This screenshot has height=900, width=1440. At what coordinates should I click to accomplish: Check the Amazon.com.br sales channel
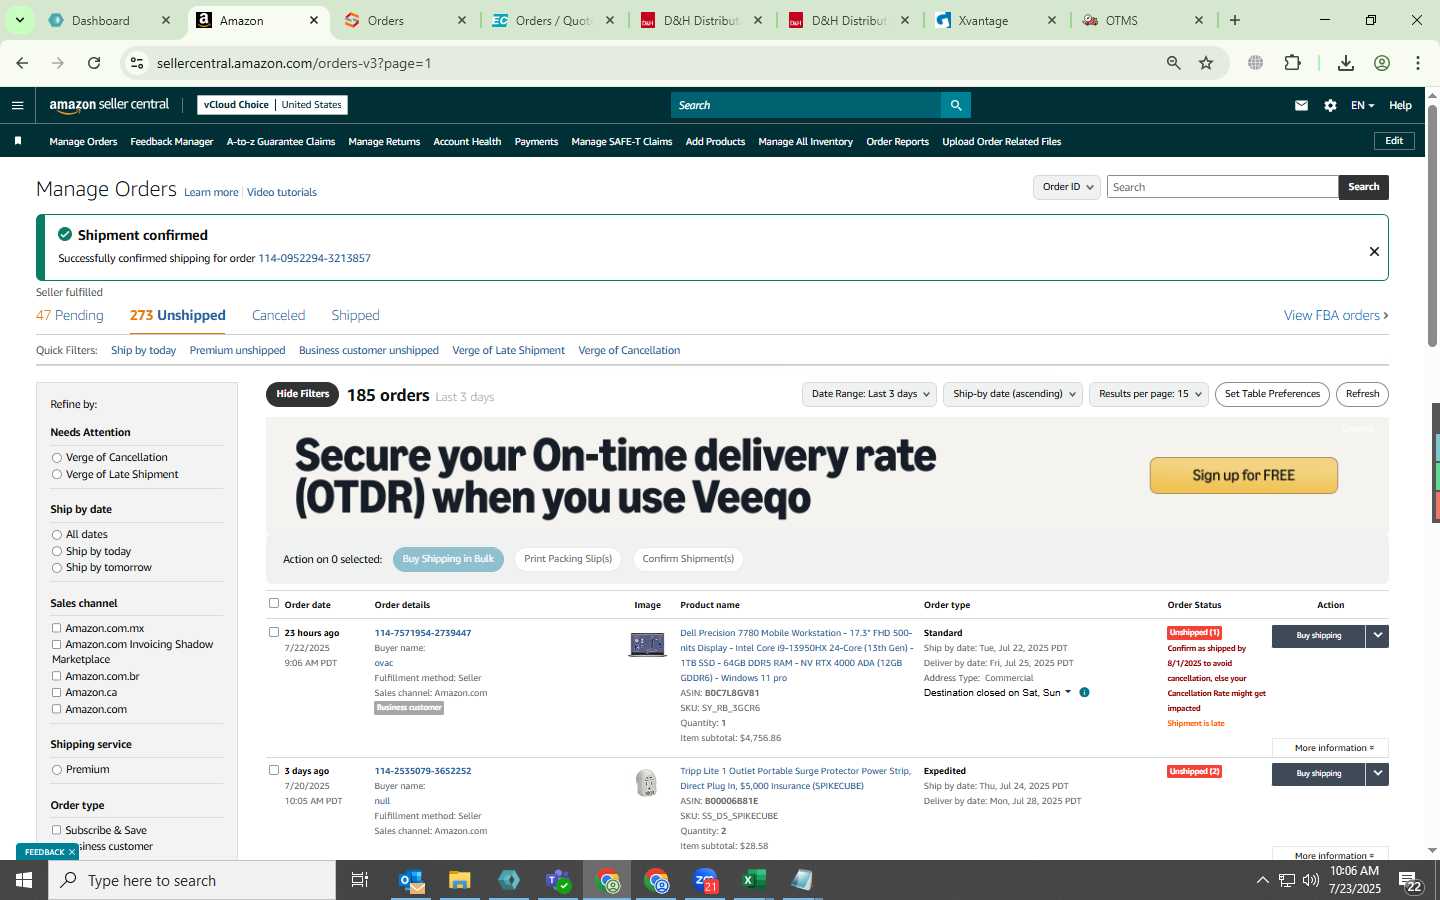point(57,676)
